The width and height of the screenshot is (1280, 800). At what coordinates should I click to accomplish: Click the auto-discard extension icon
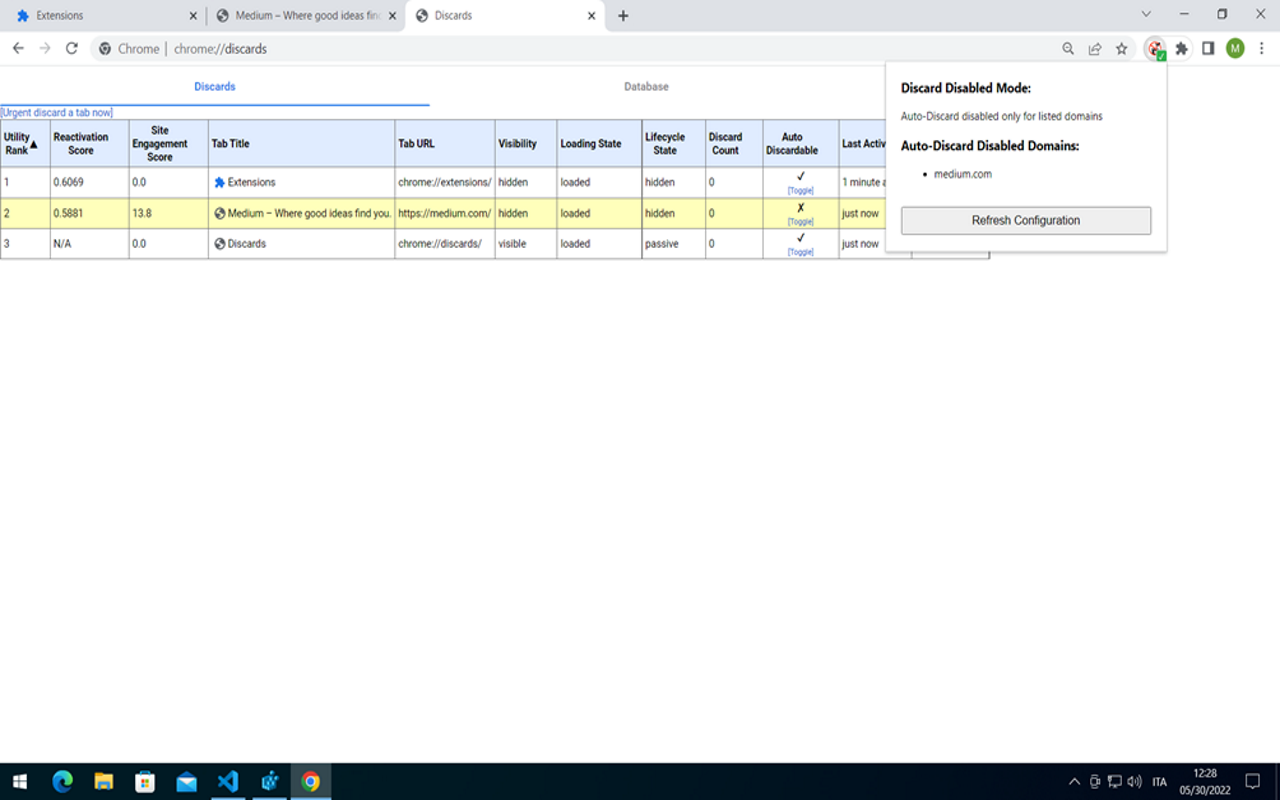point(1156,49)
